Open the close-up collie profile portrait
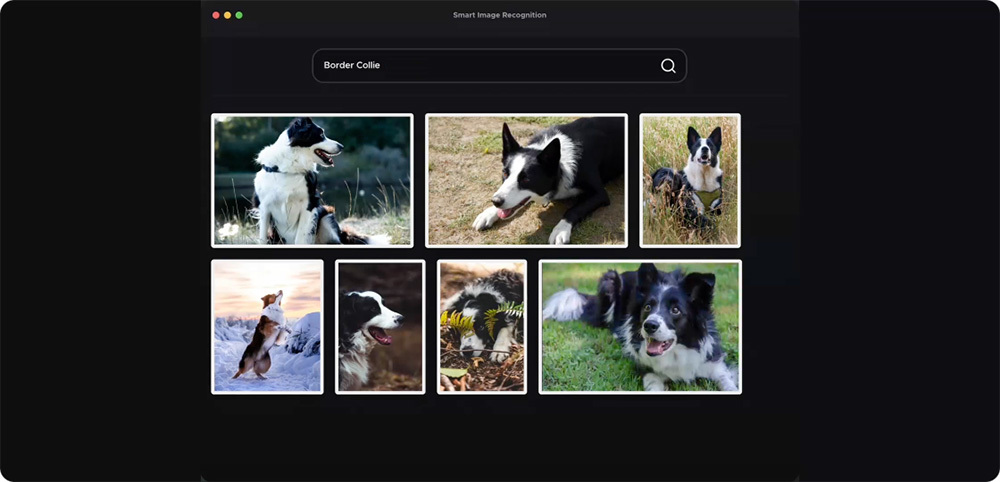 pos(380,327)
